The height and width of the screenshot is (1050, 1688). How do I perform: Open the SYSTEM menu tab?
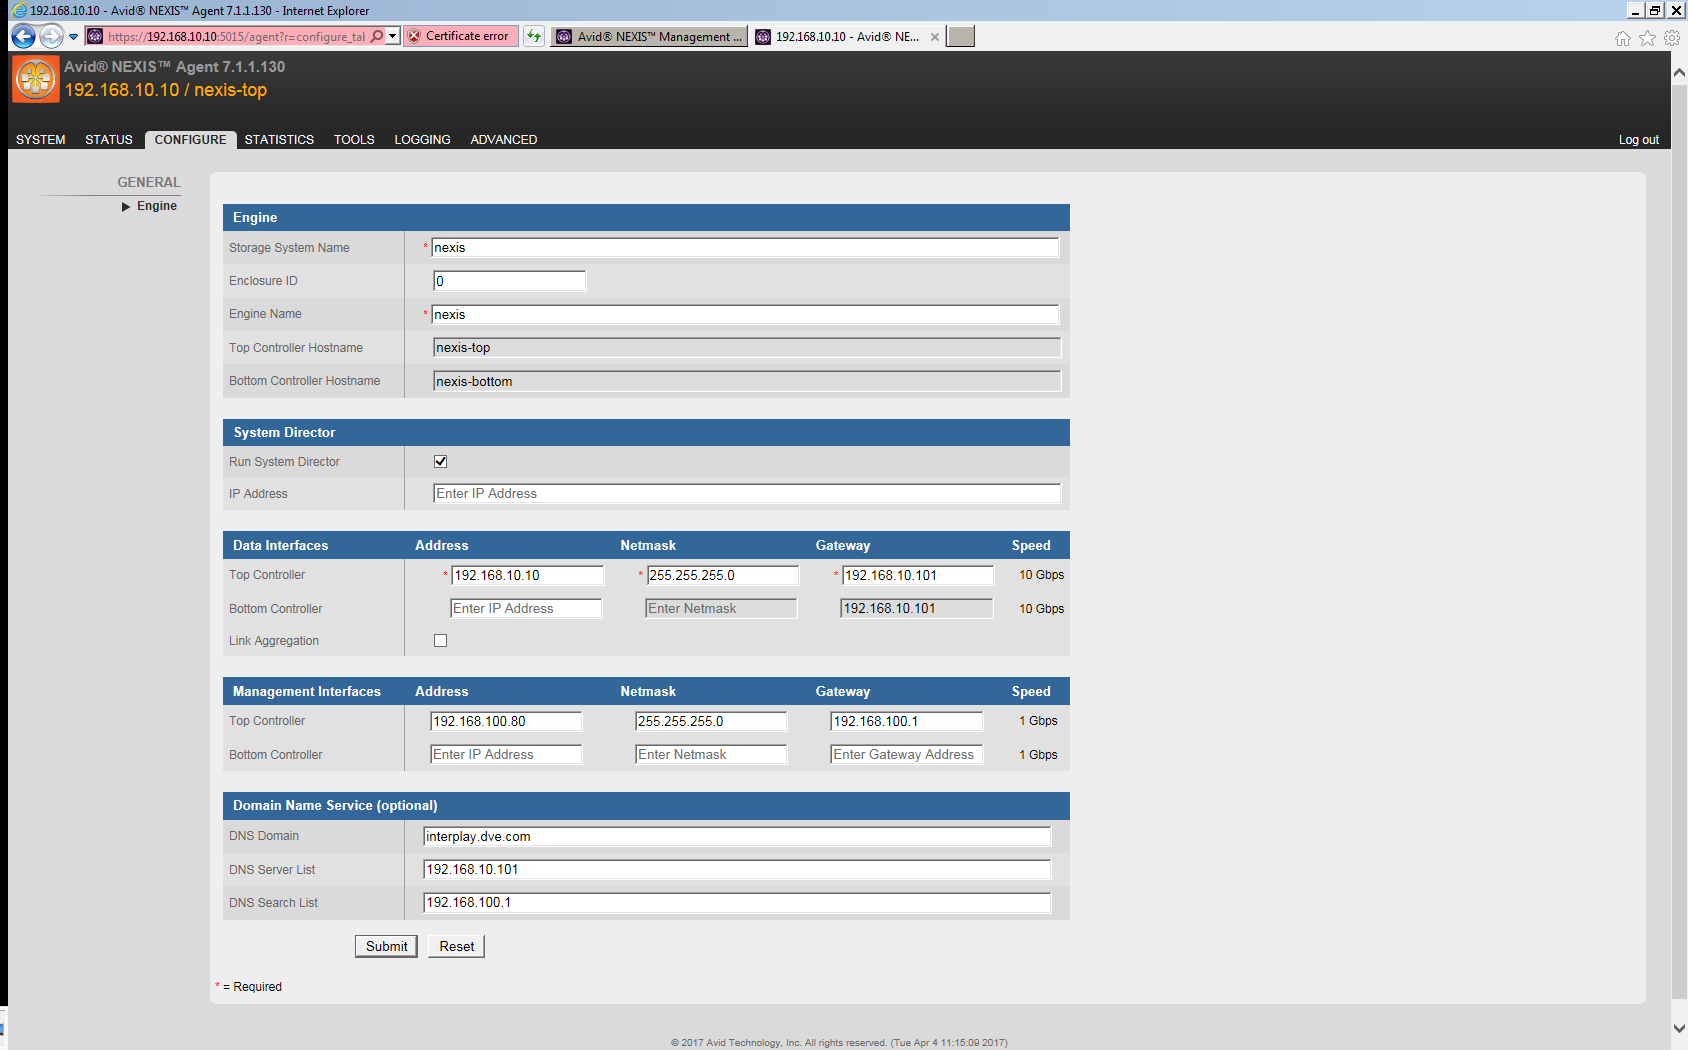(x=41, y=140)
